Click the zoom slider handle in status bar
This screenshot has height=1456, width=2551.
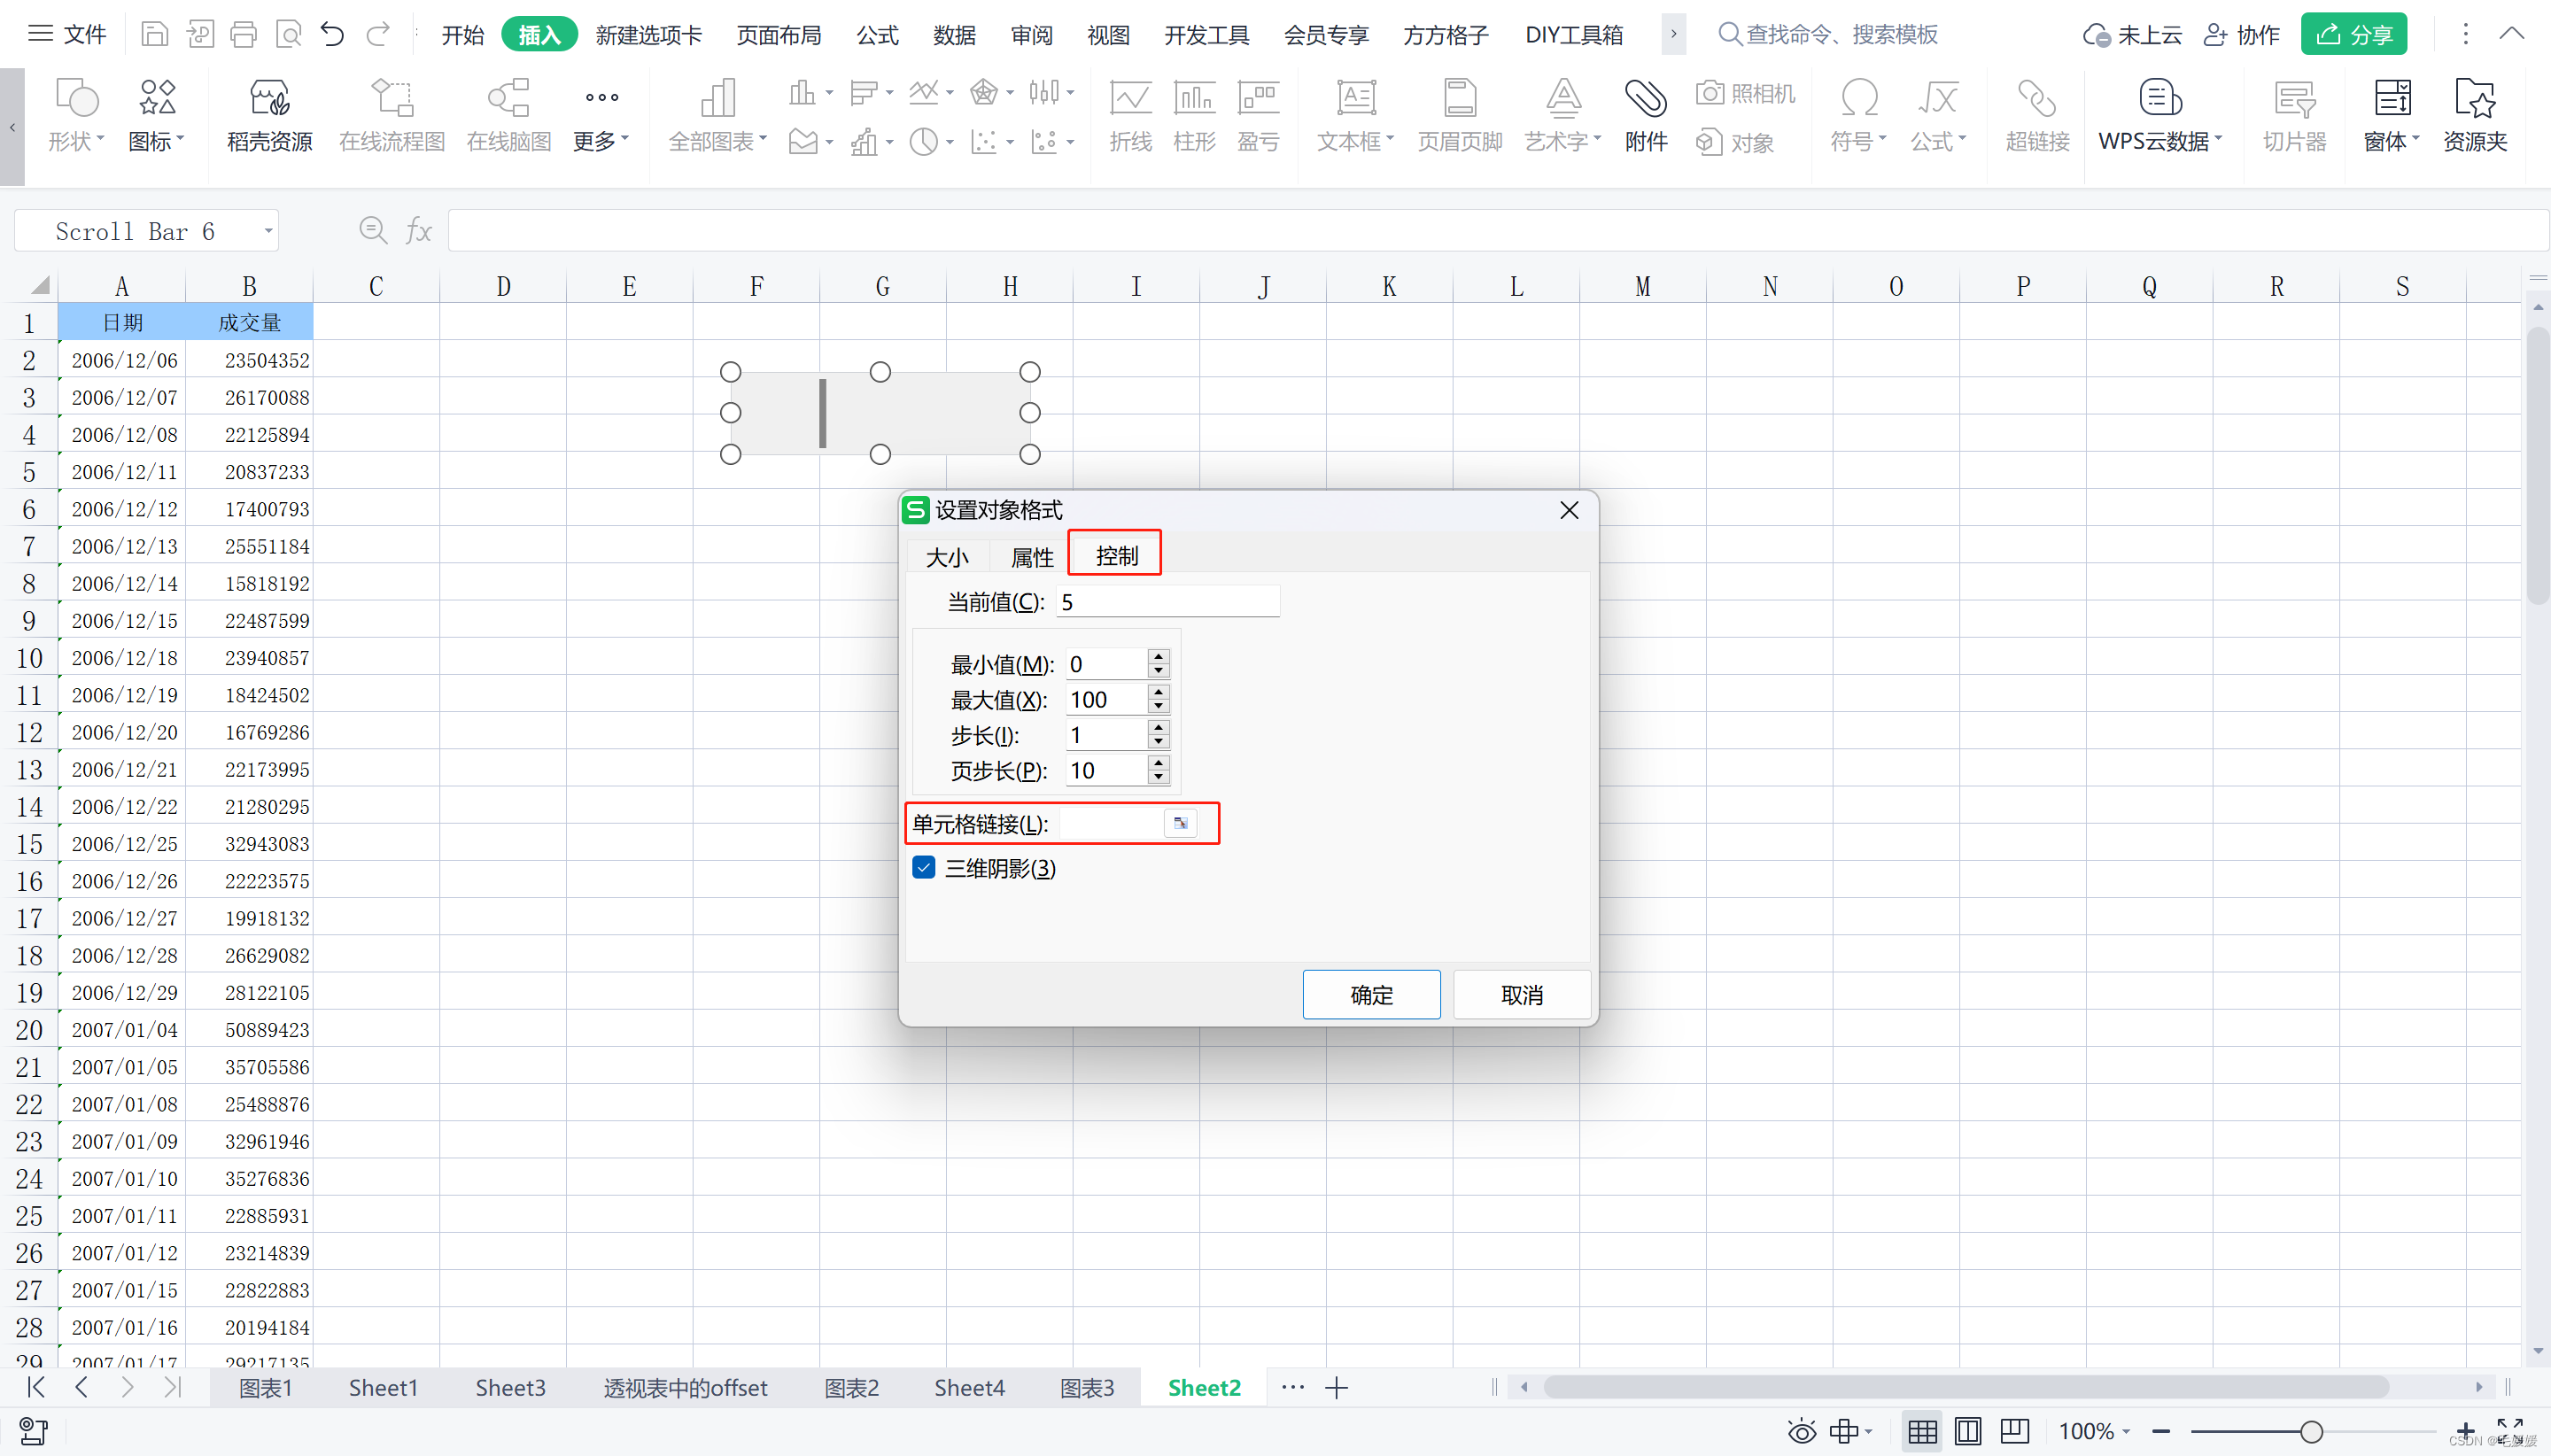pos(2311,1431)
